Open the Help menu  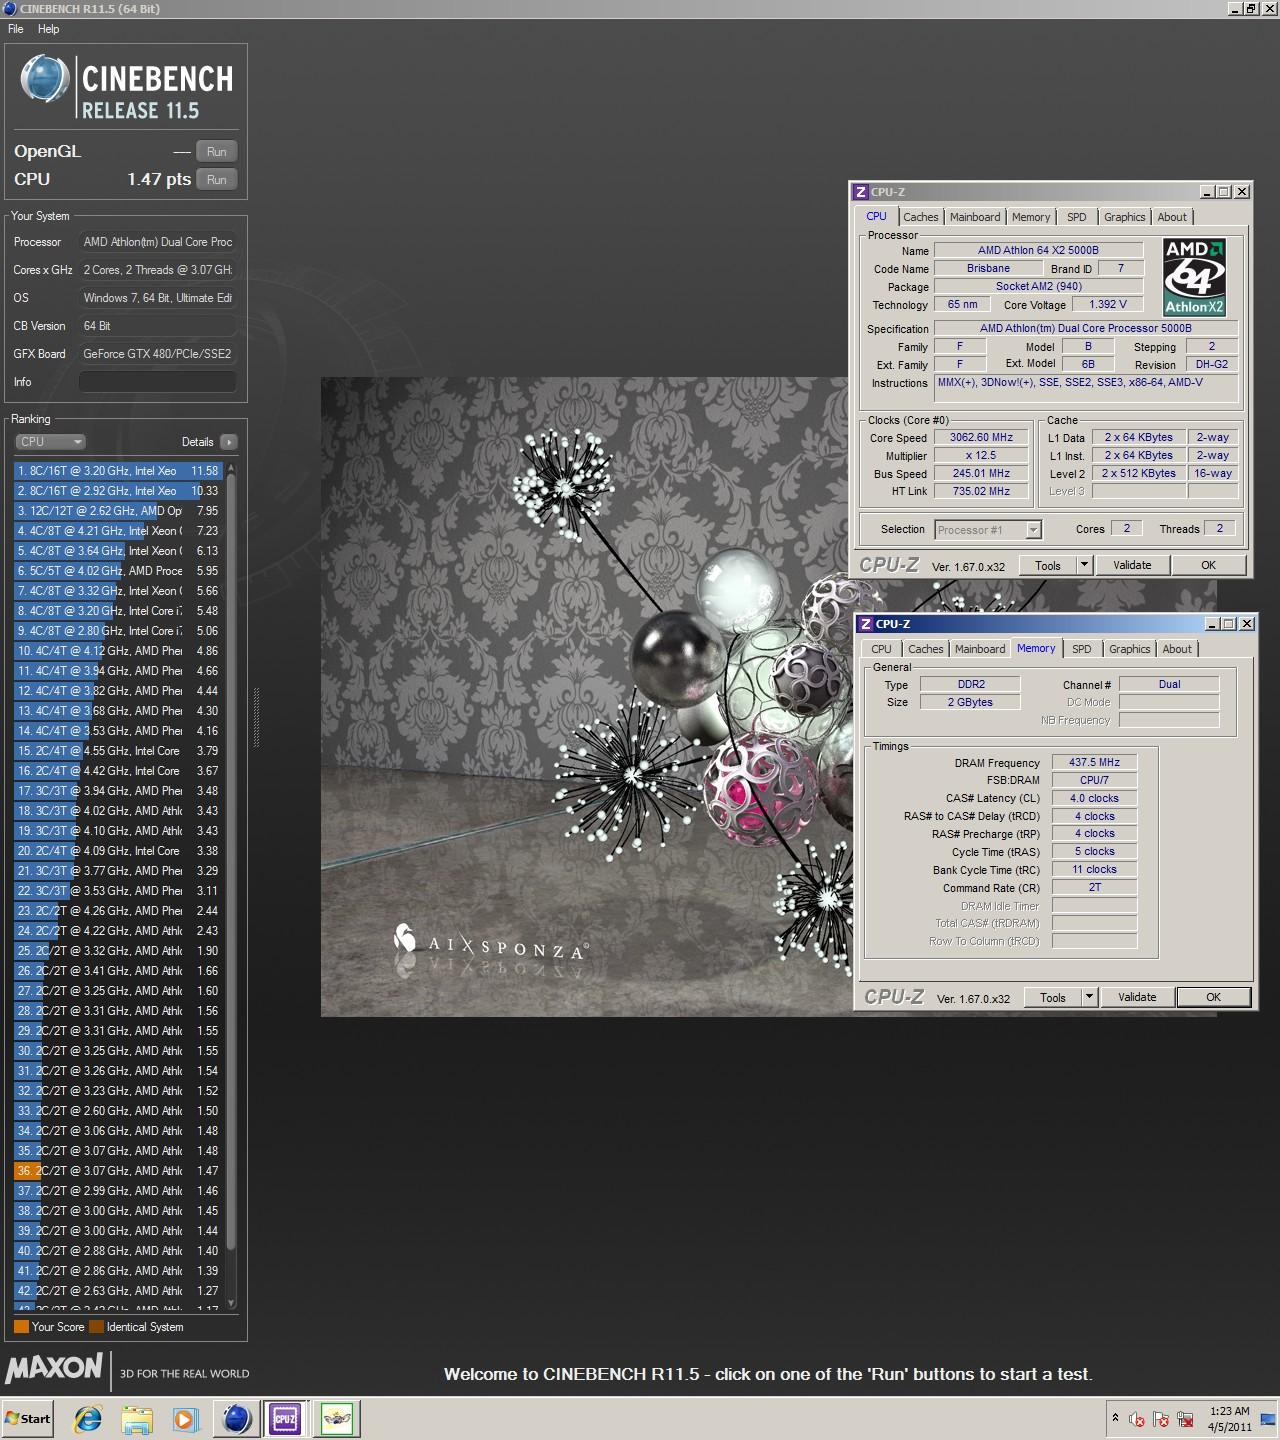tap(48, 29)
